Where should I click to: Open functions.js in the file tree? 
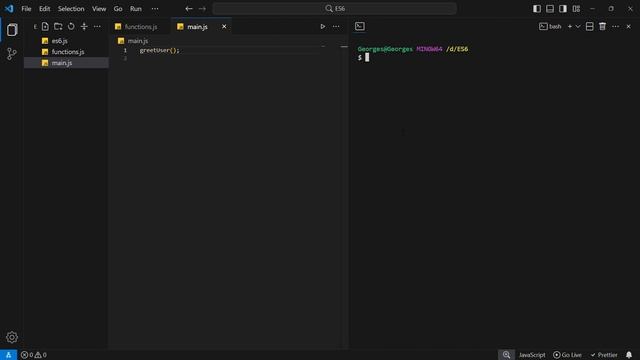[66, 52]
